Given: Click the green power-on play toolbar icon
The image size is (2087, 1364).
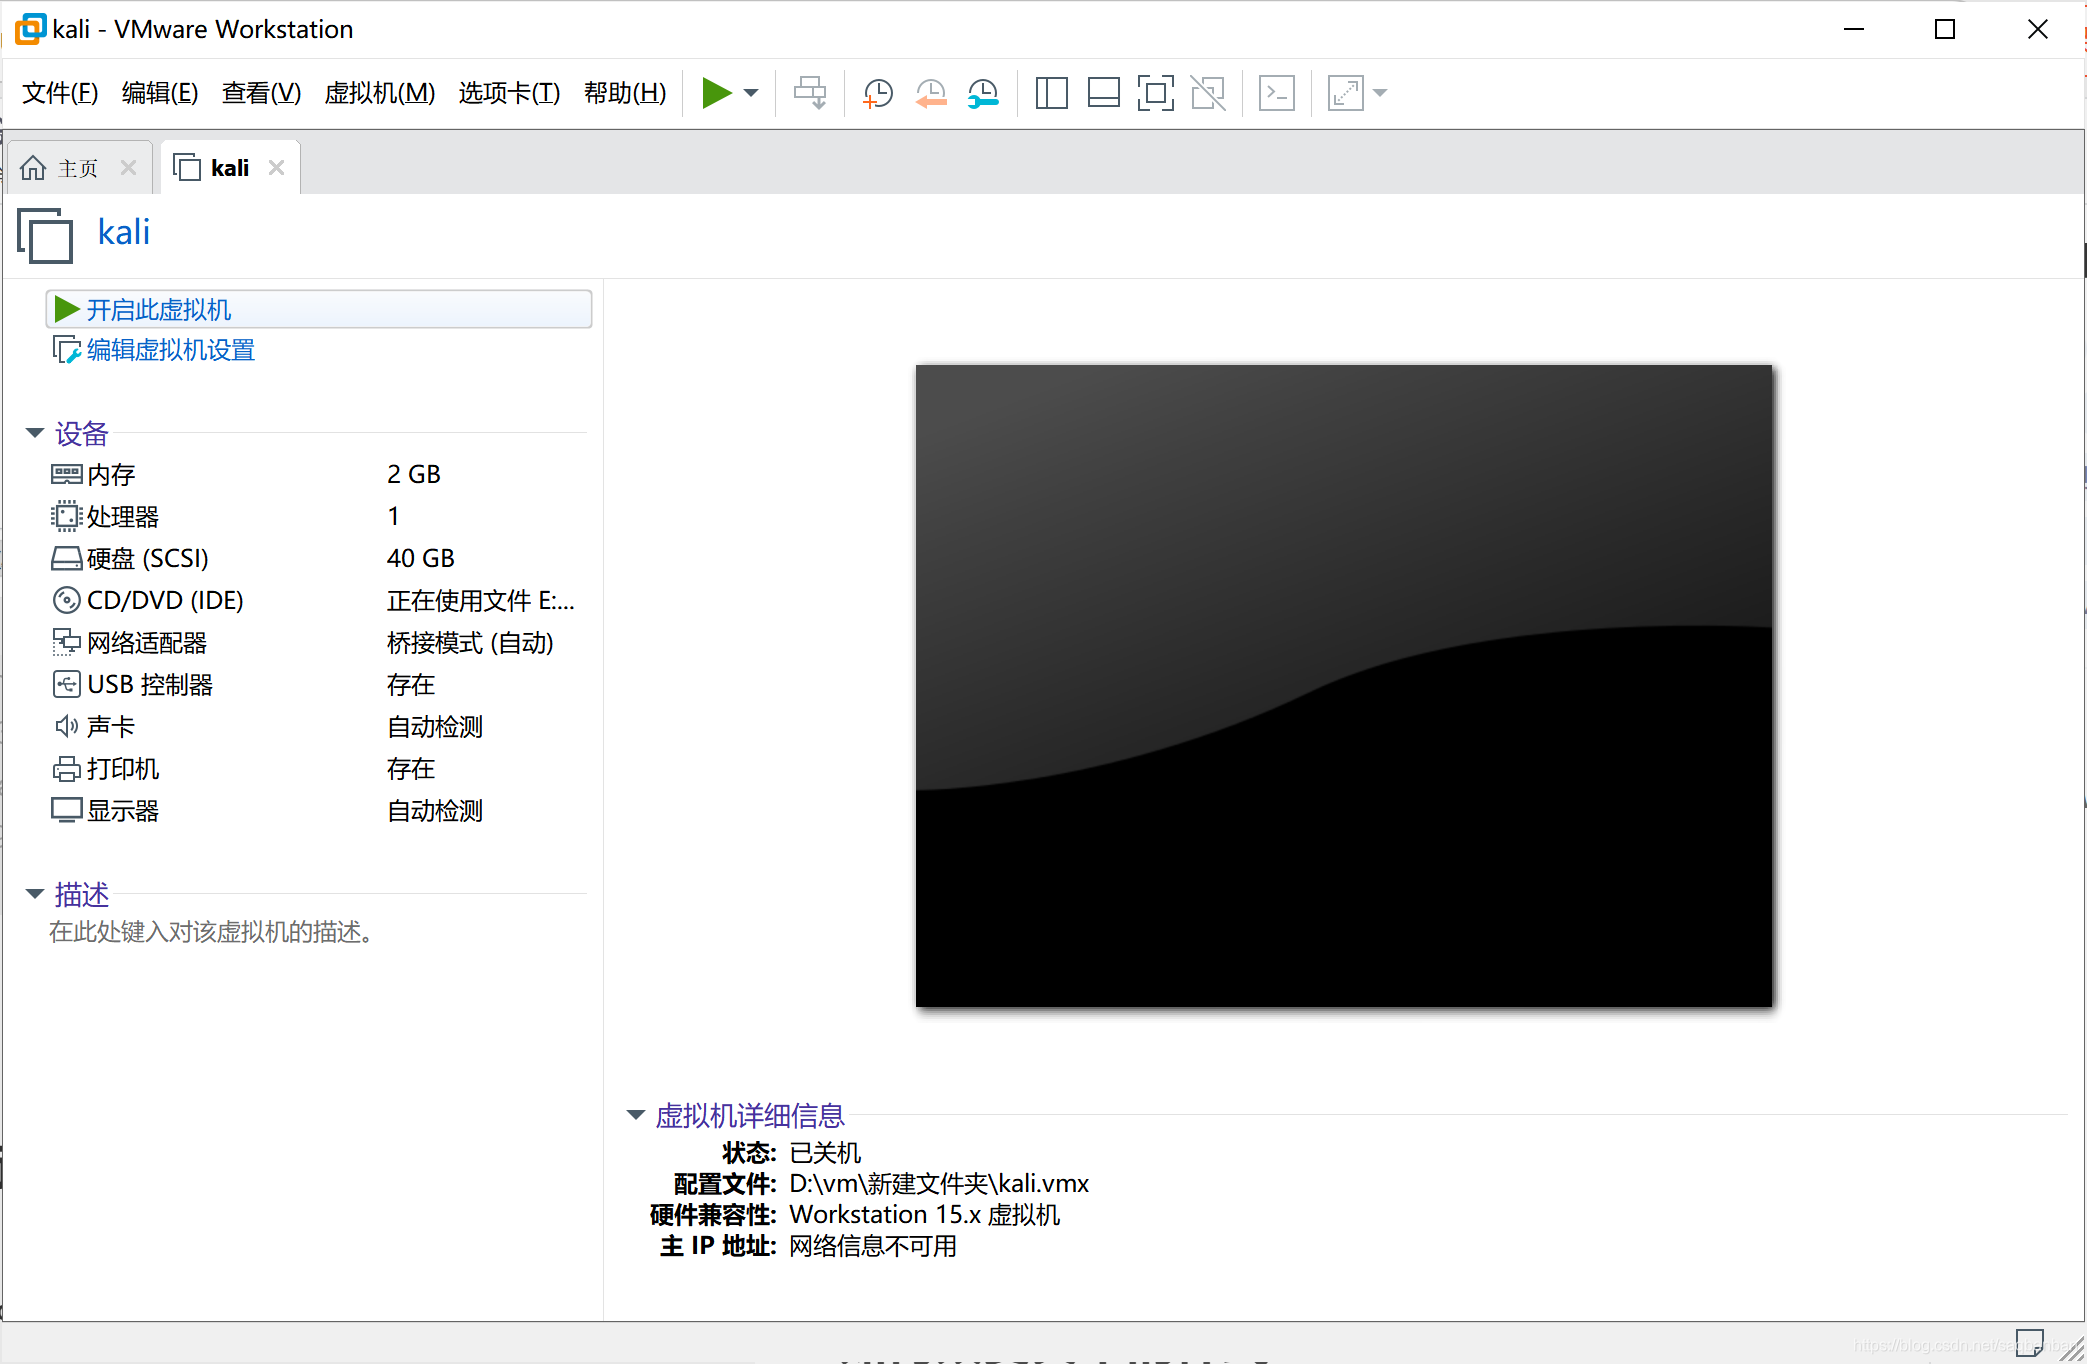Looking at the screenshot, I should [x=716, y=93].
